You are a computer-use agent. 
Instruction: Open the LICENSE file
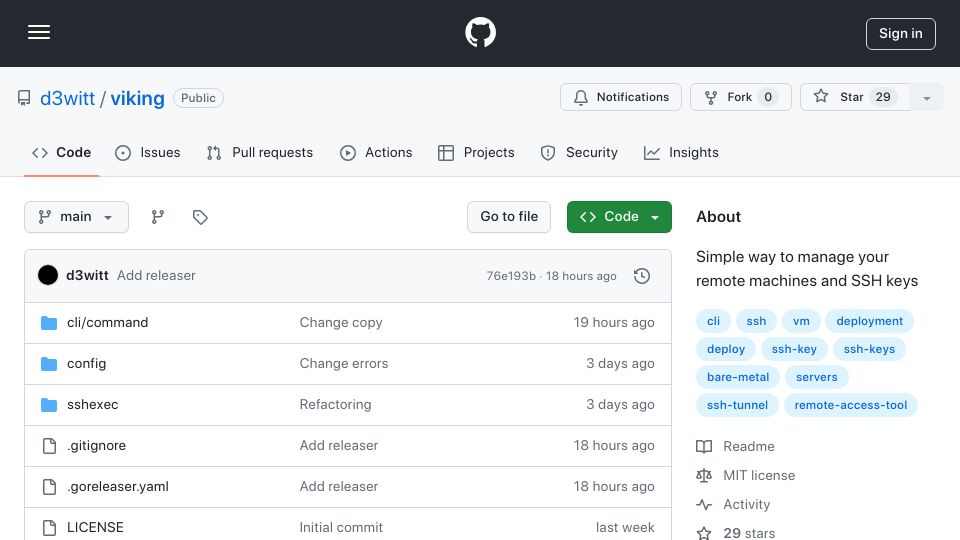(x=95, y=527)
